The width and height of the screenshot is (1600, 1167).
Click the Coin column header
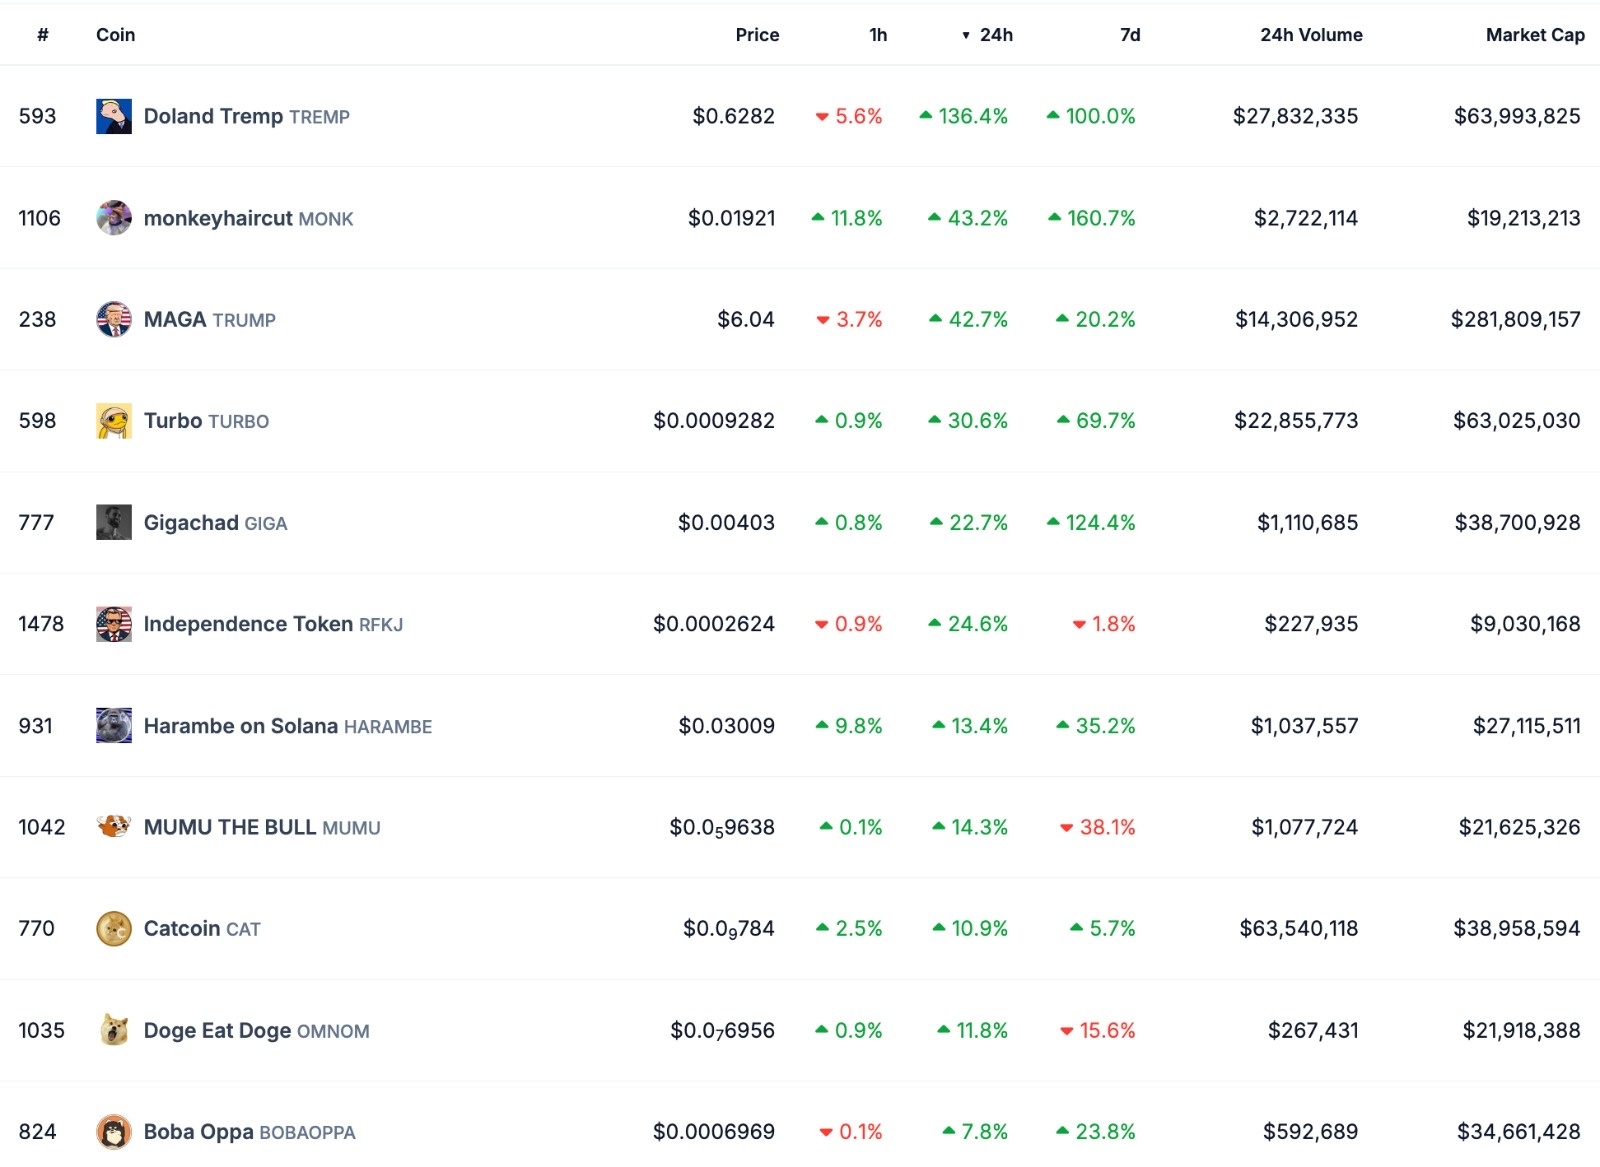point(115,35)
